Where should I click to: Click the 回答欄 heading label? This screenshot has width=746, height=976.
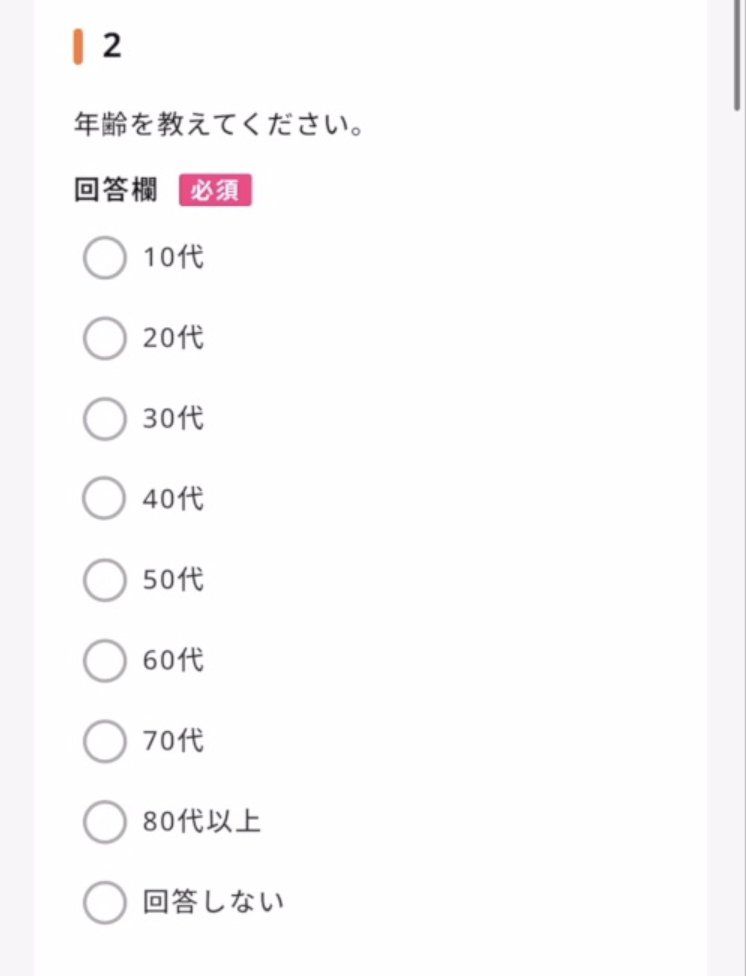116,190
